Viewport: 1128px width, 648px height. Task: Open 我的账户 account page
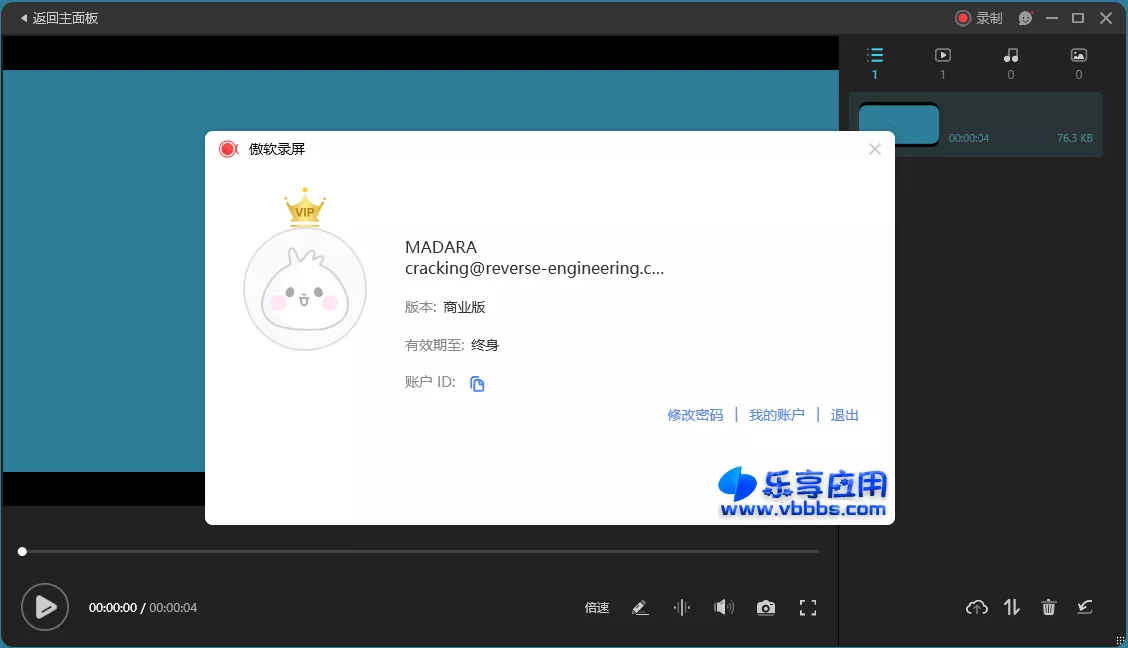(x=777, y=414)
